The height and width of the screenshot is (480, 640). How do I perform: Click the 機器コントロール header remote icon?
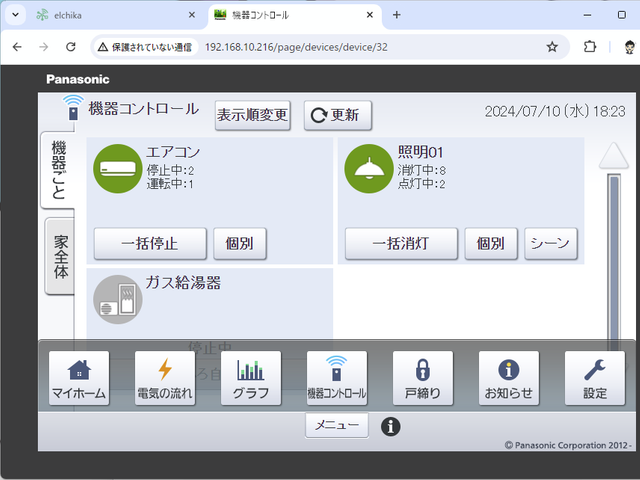click(73, 107)
